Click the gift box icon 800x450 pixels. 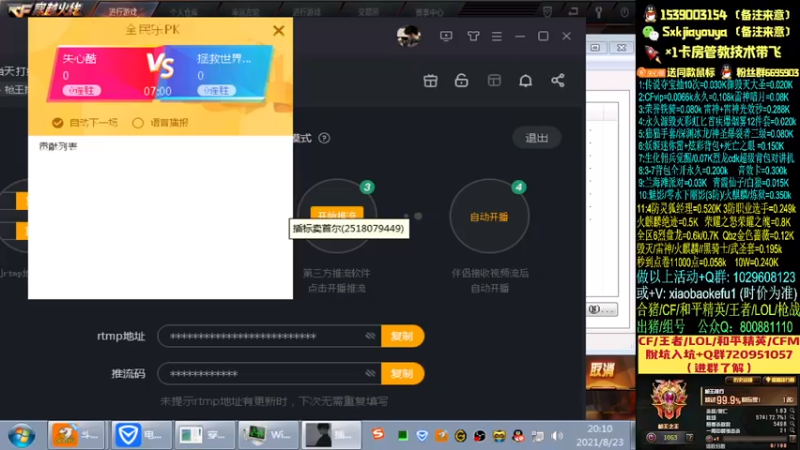(431, 81)
